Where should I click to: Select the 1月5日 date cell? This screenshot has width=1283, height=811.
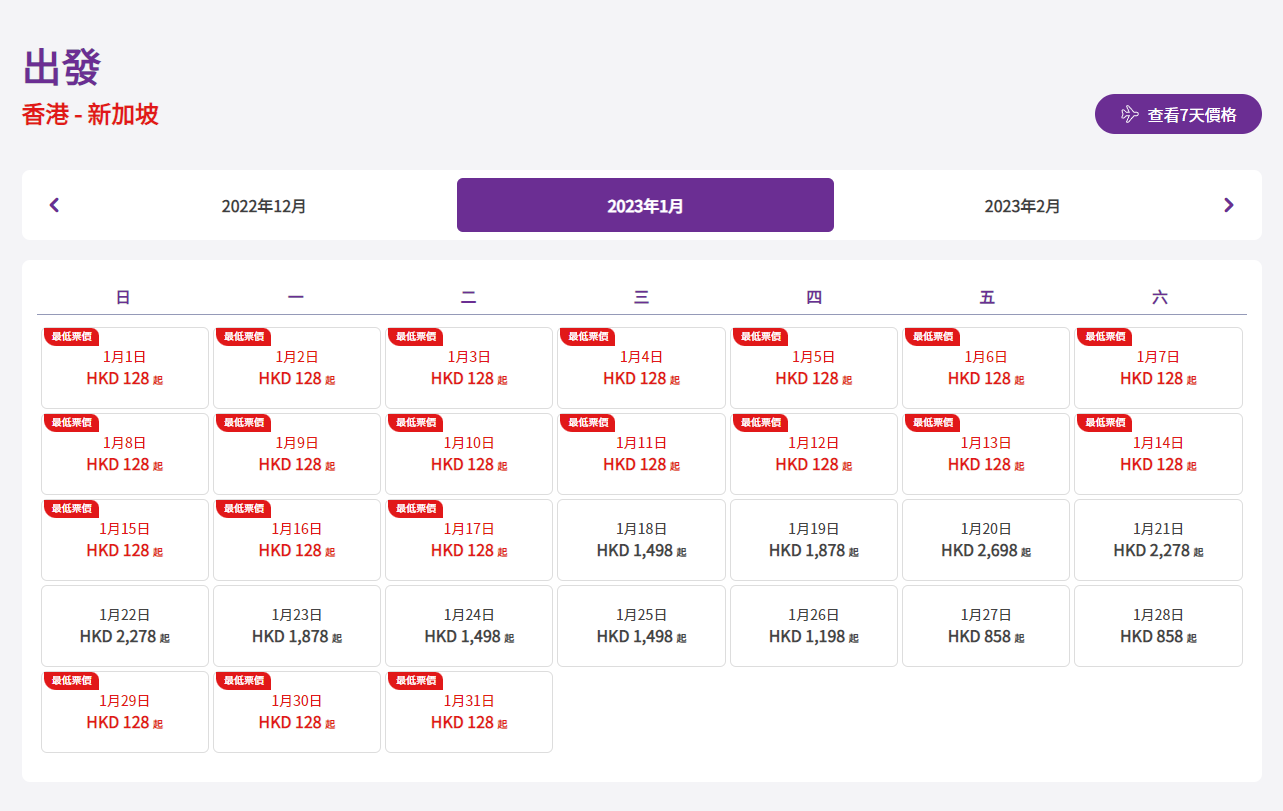coord(813,368)
